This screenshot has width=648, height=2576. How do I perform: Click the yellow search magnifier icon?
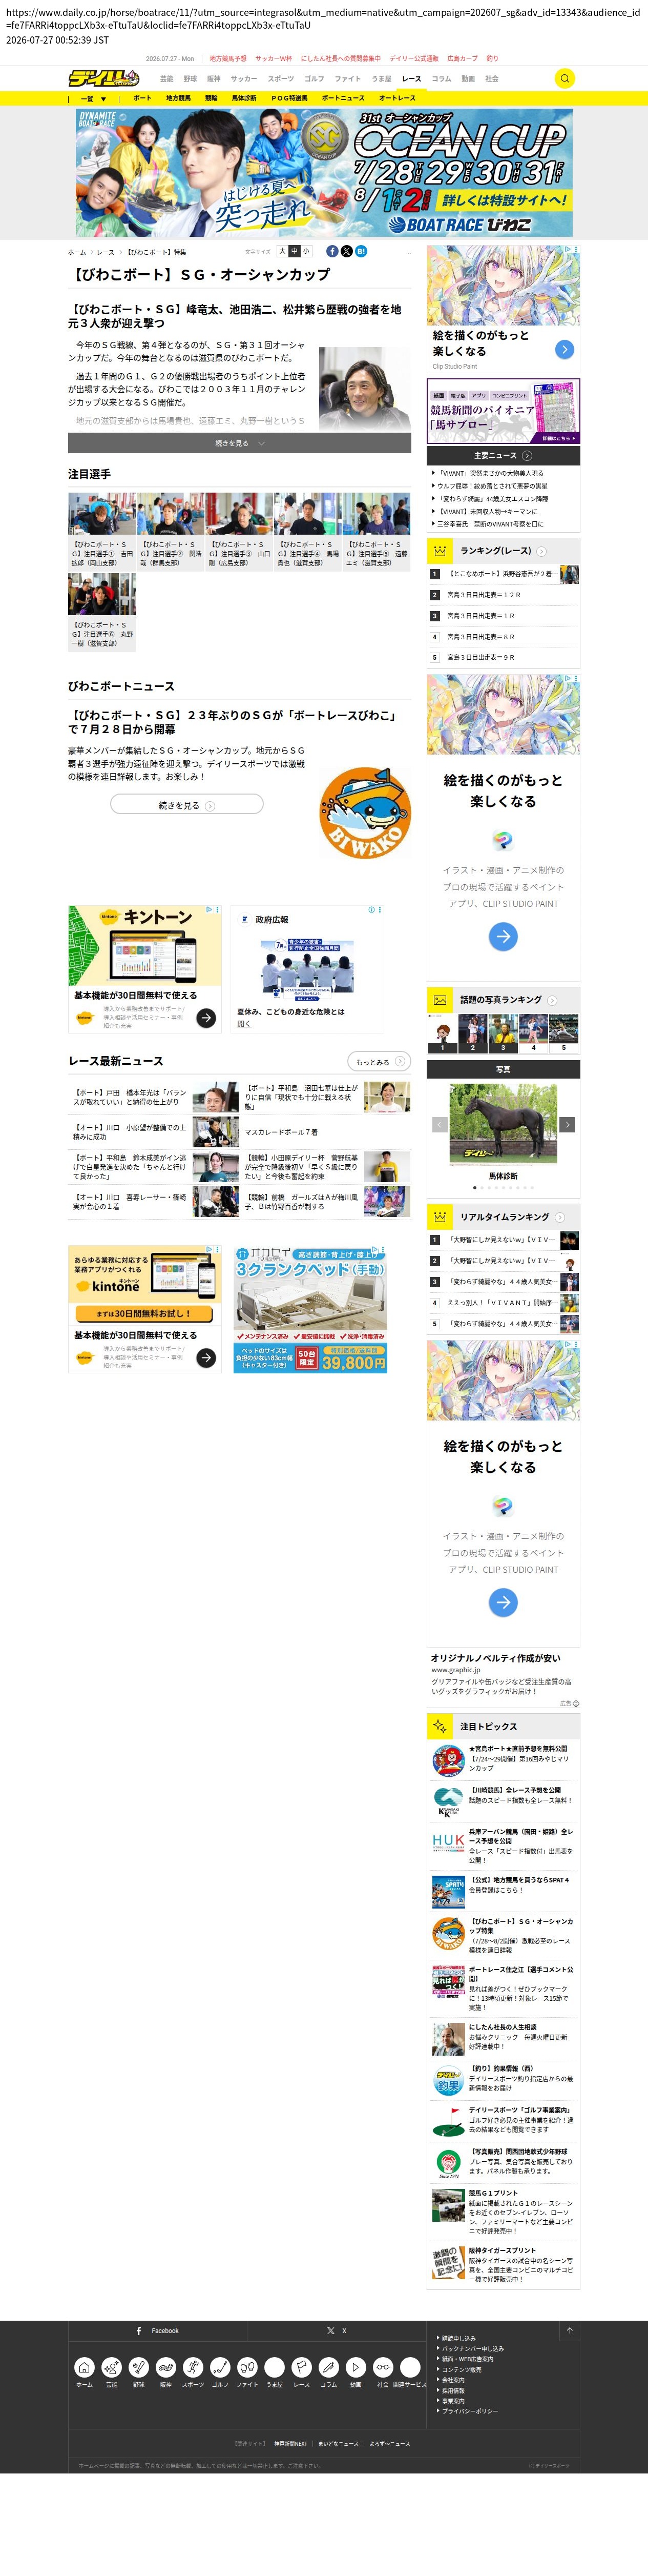(565, 78)
